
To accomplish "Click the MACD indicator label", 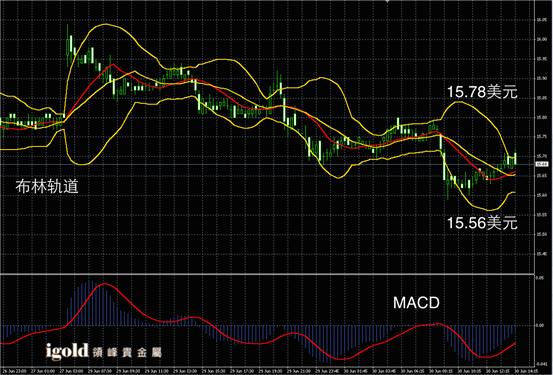I will pos(416,303).
